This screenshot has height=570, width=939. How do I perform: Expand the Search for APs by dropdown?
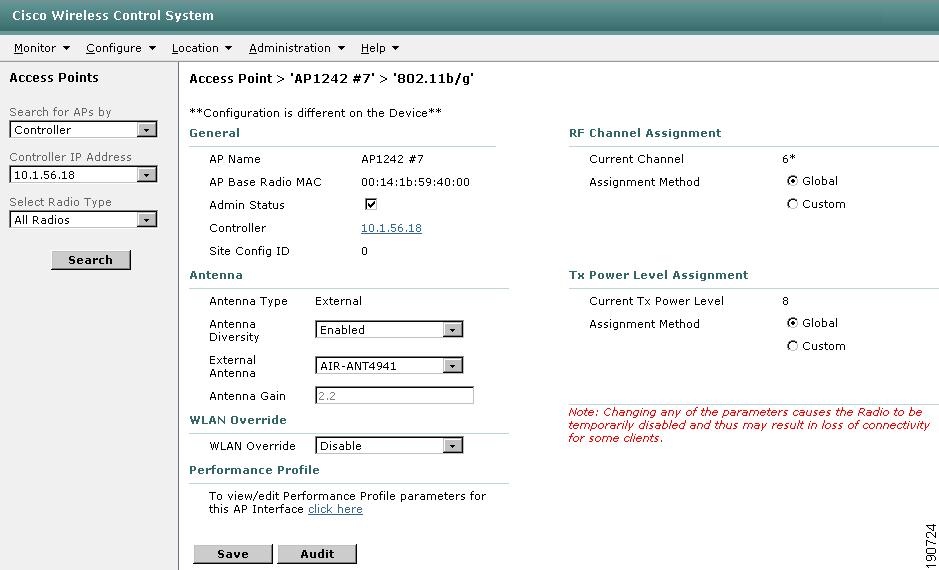pyautogui.click(x=83, y=129)
